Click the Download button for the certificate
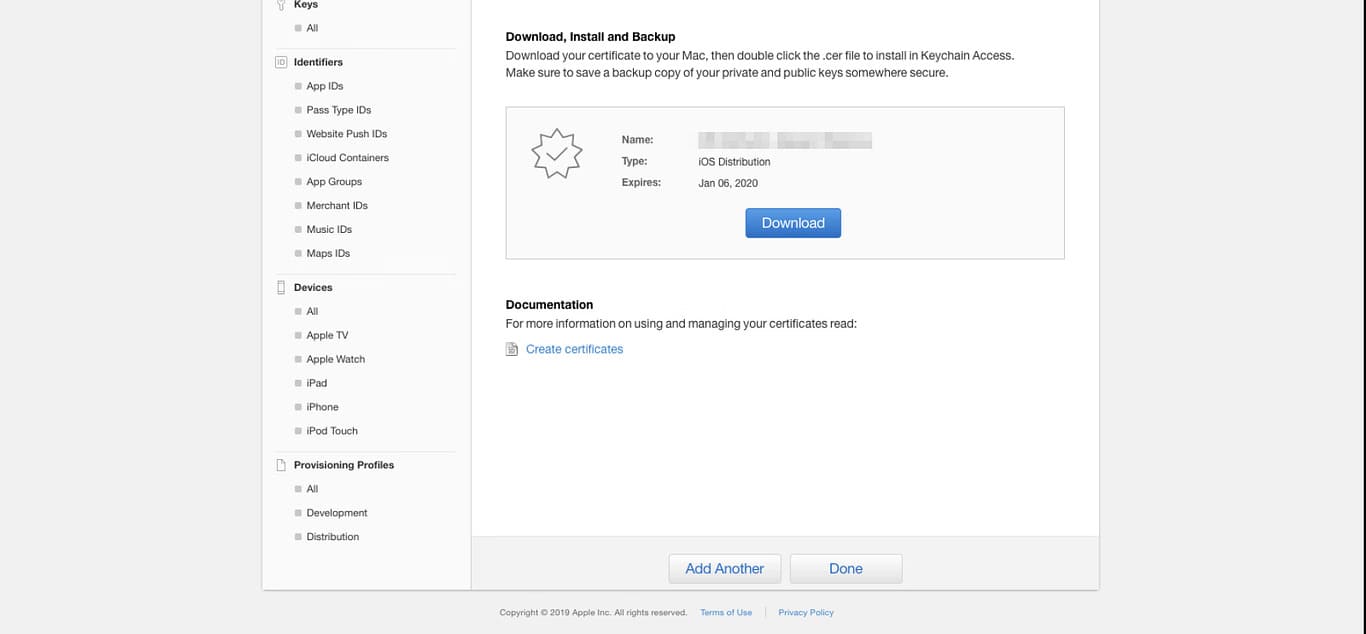 click(x=792, y=222)
